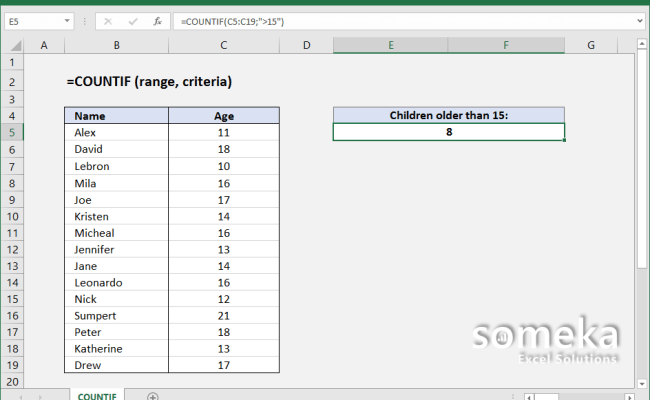Select column C header
Image resolution: width=650 pixels, height=400 pixels.
[x=224, y=45]
